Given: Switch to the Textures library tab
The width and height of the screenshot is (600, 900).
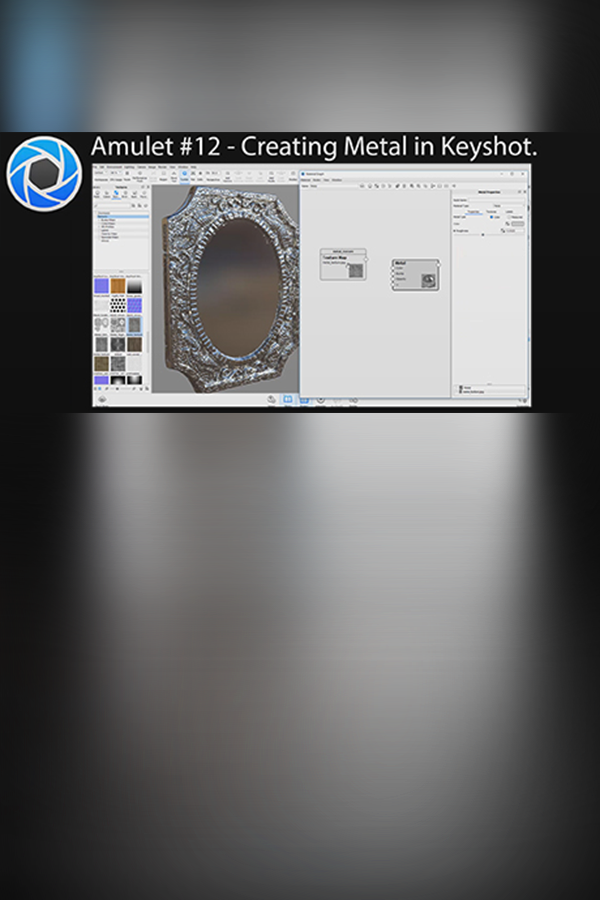Looking at the screenshot, I should pos(116,195).
